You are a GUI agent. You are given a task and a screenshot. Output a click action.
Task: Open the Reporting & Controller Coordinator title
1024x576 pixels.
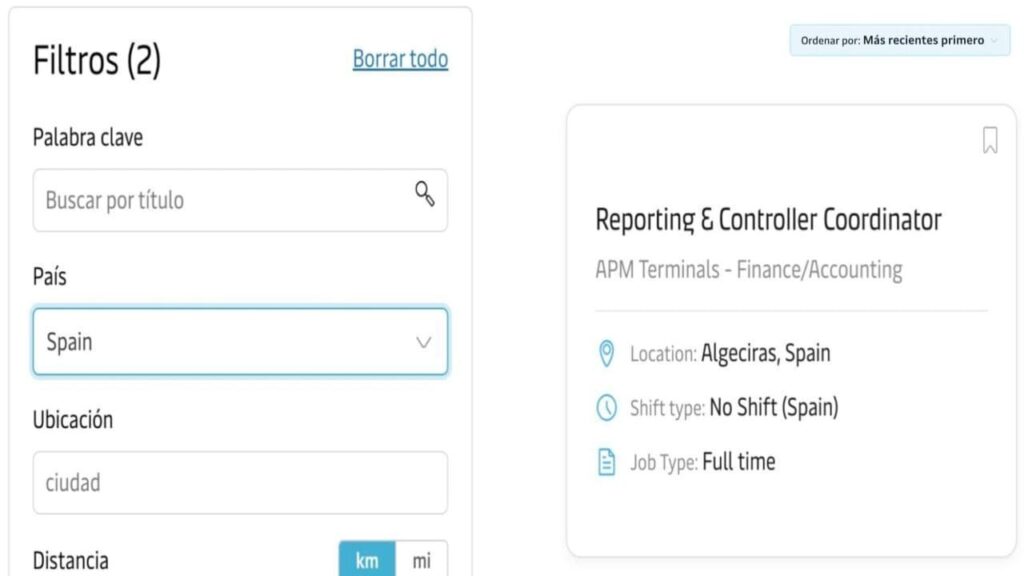coord(768,219)
